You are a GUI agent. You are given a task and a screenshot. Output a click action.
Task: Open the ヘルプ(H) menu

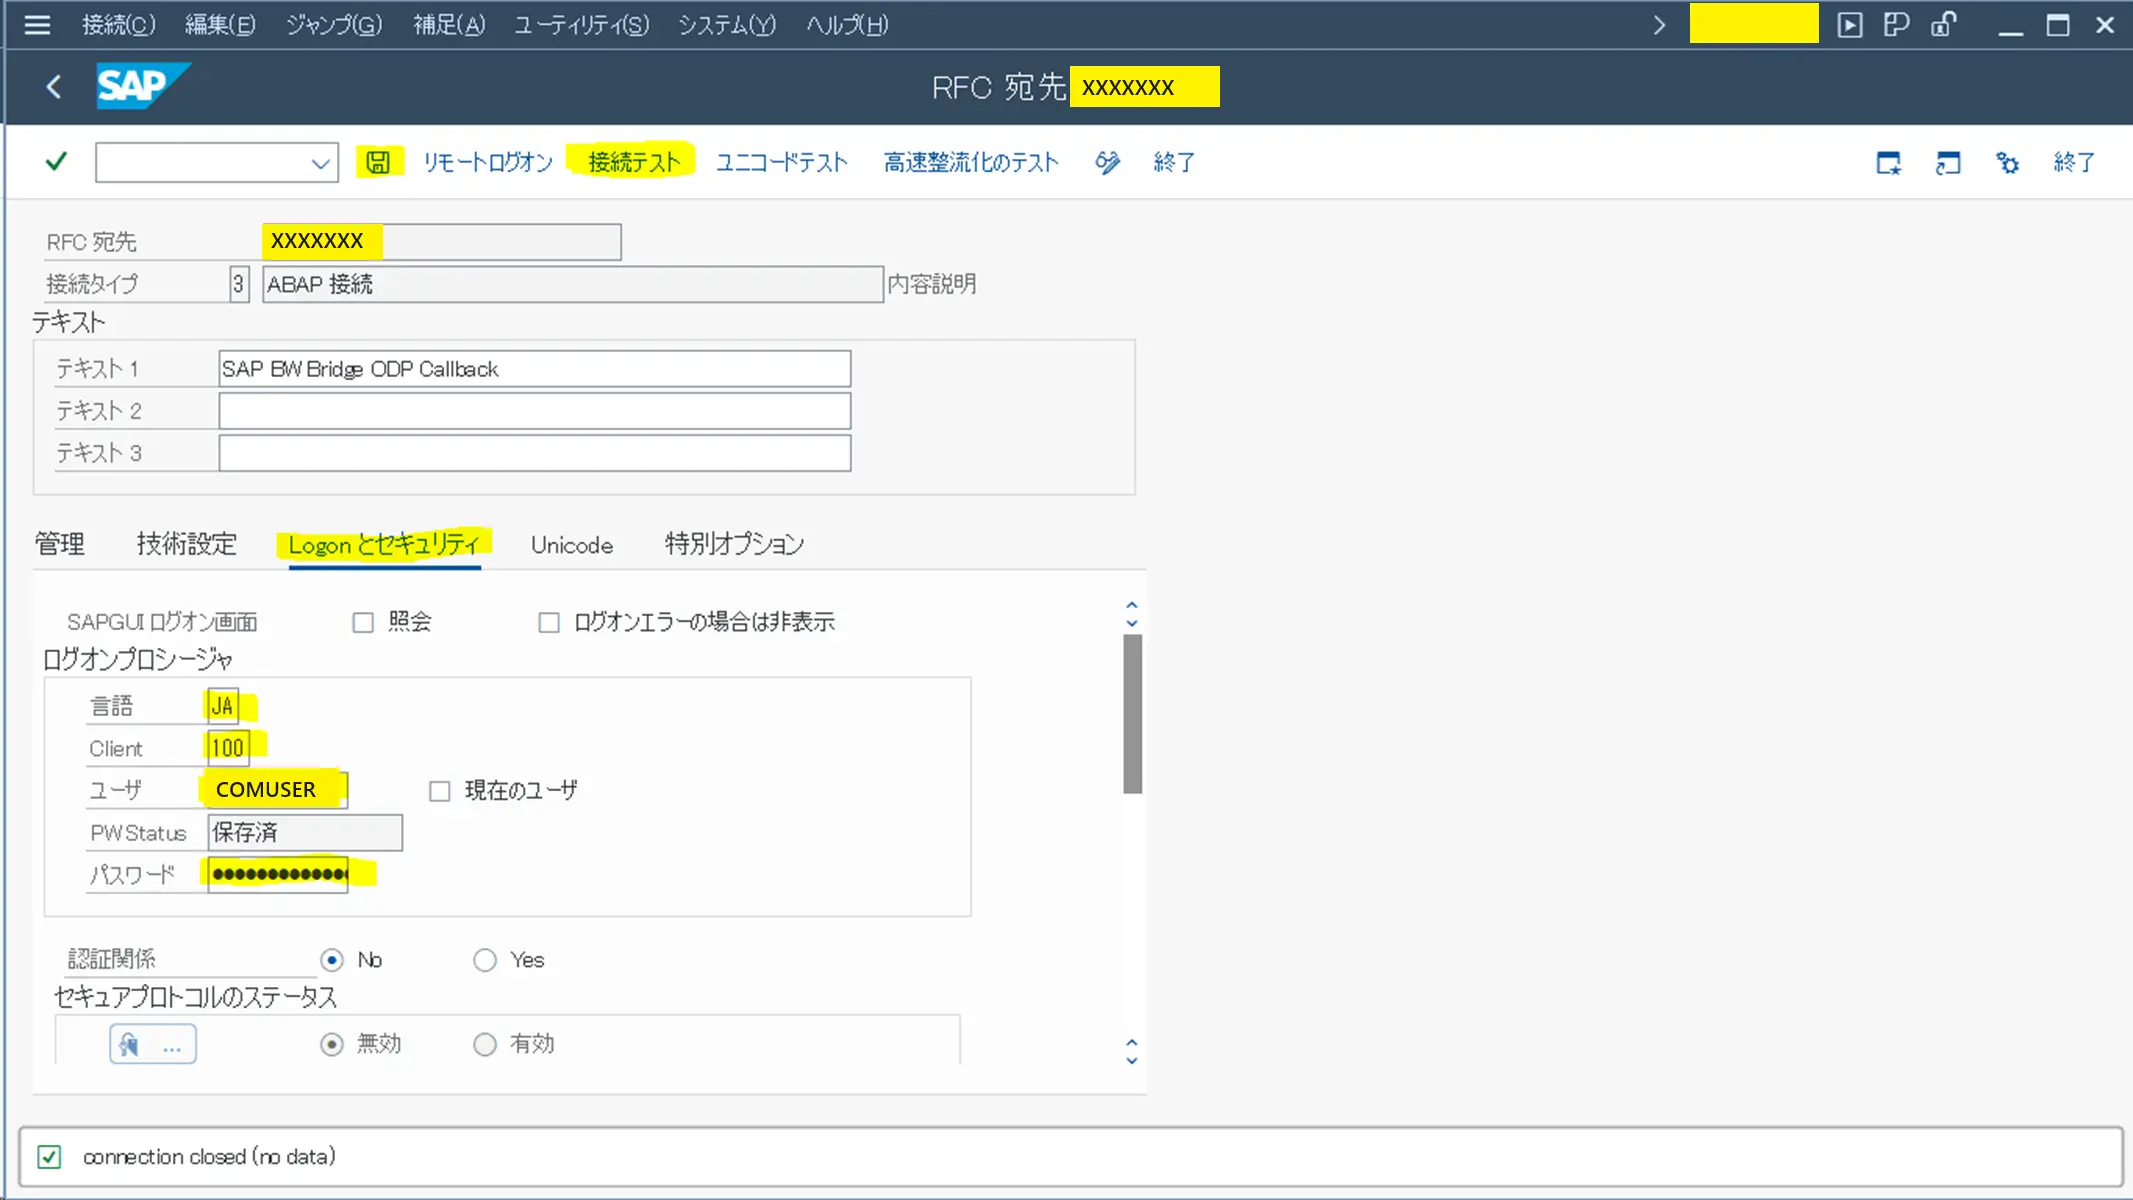847,25
